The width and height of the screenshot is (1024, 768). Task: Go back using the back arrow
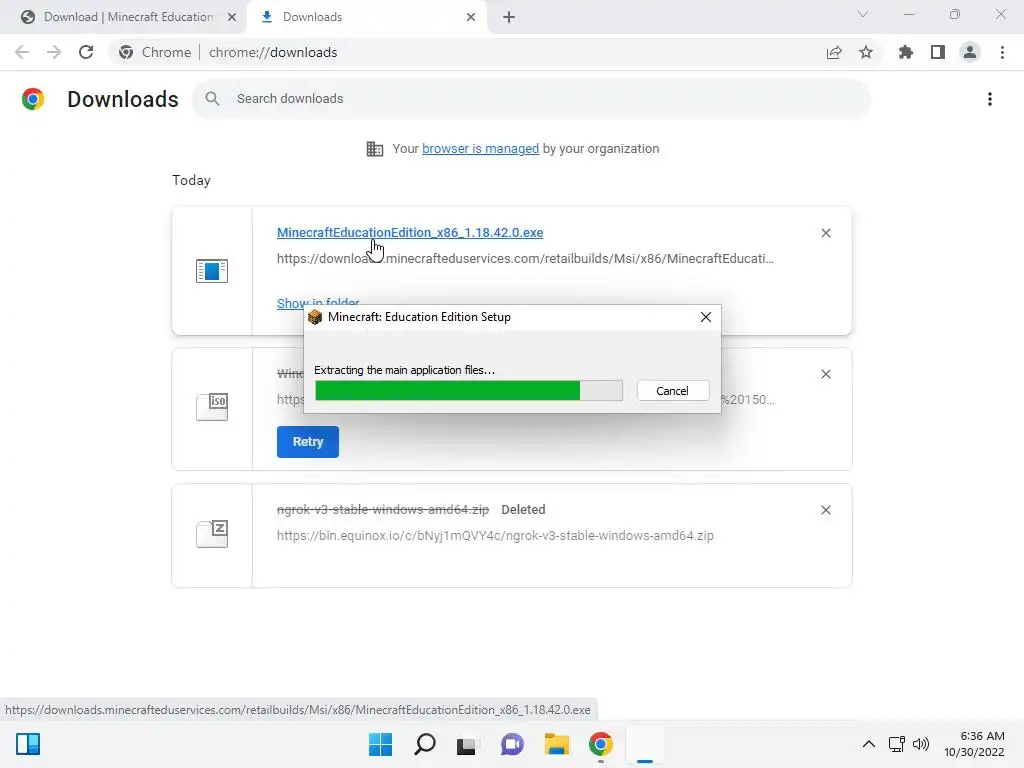point(22,52)
